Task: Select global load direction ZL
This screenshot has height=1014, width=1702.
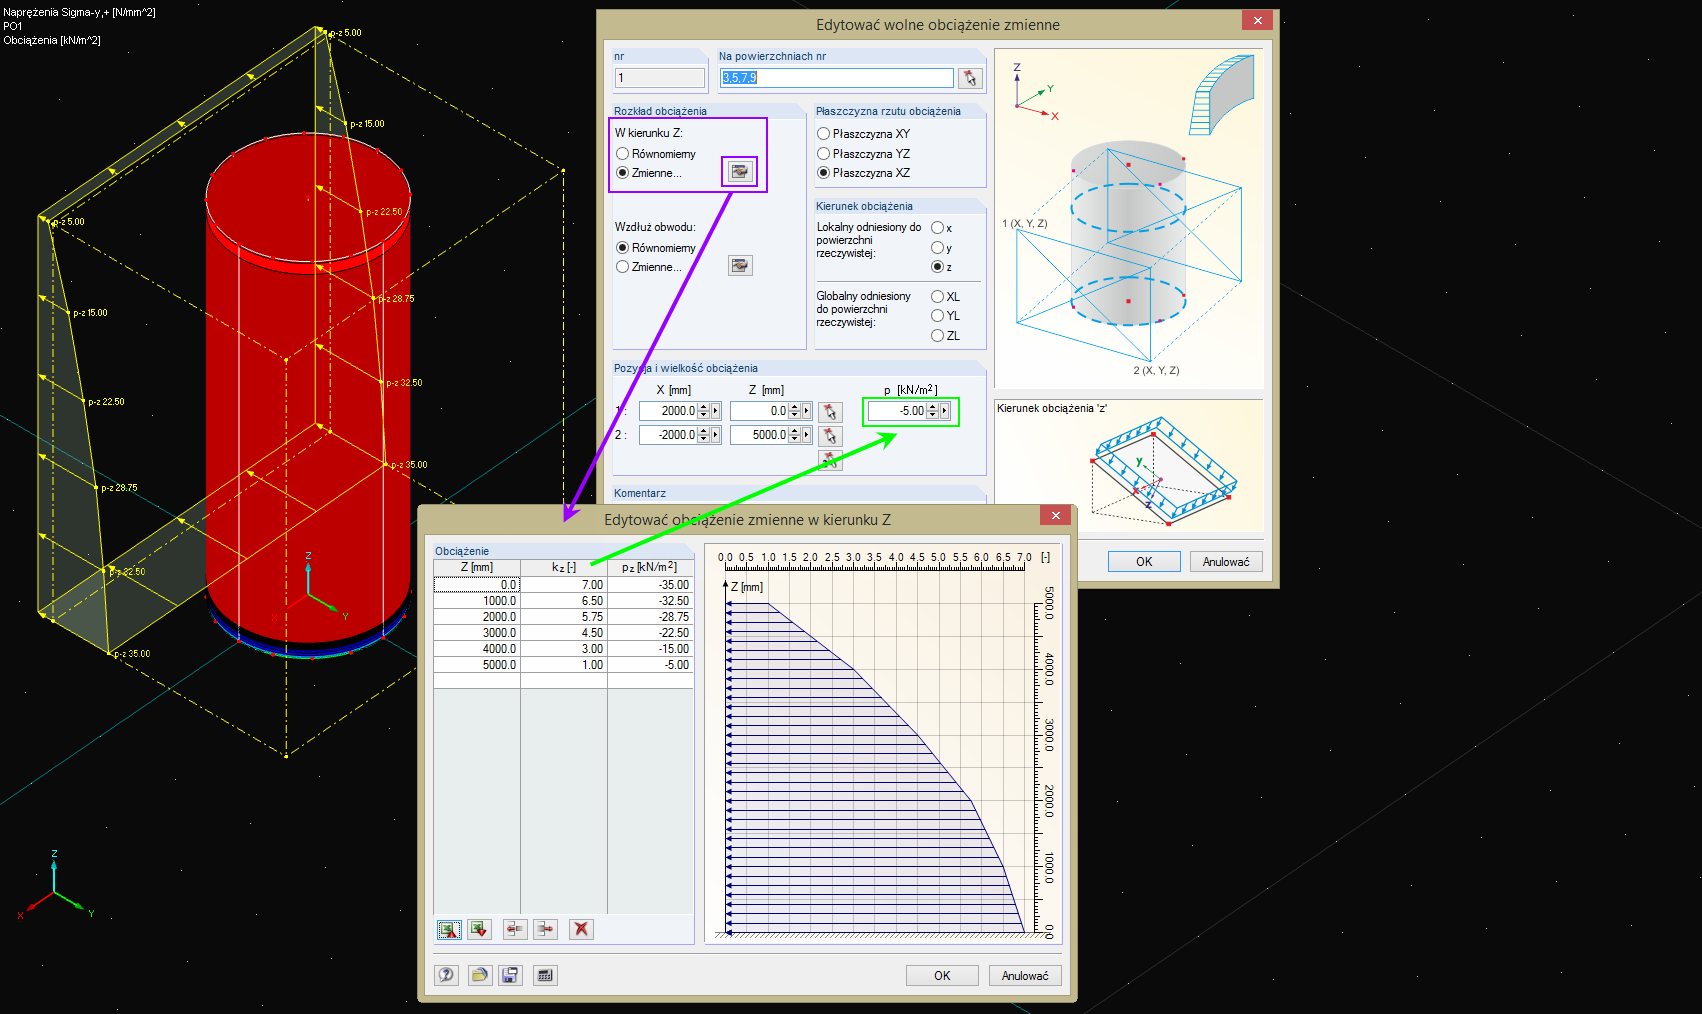Action: [938, 336]
